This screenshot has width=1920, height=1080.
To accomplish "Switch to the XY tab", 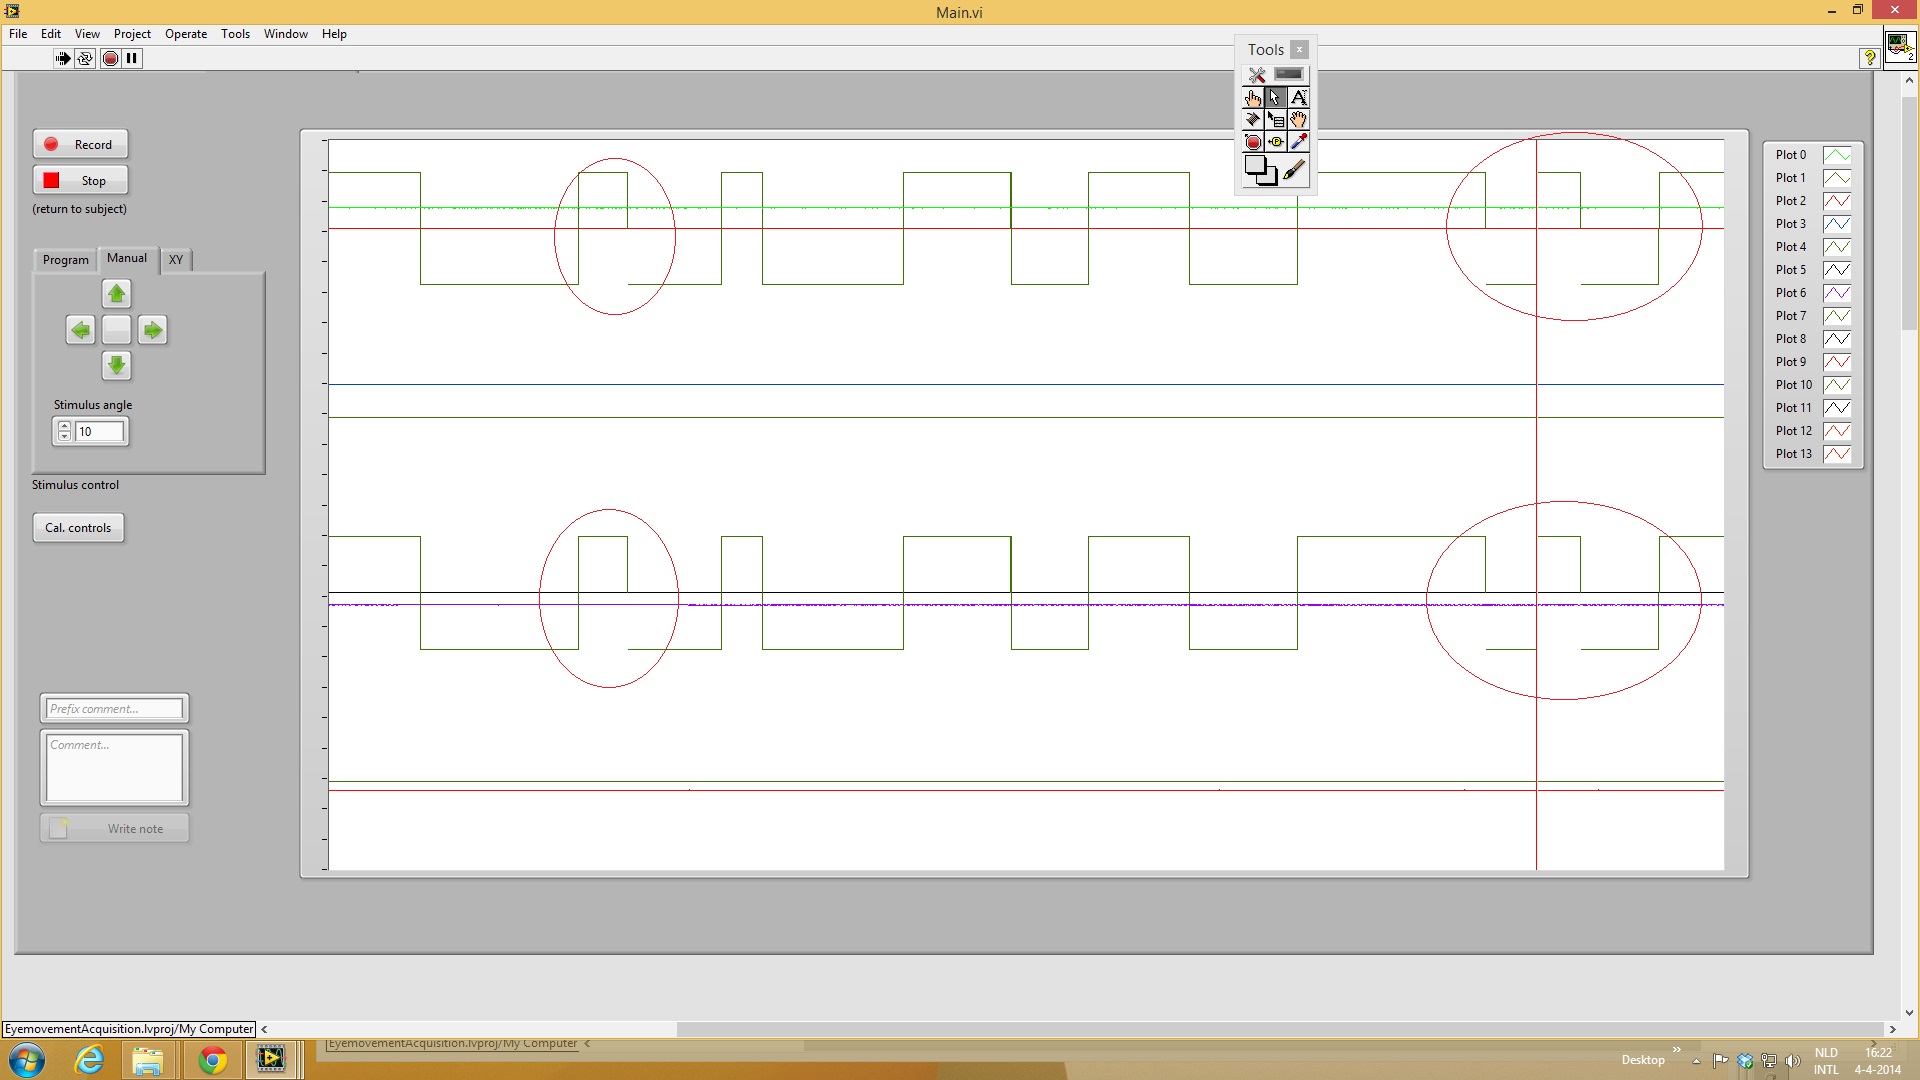I will [175, 258].
